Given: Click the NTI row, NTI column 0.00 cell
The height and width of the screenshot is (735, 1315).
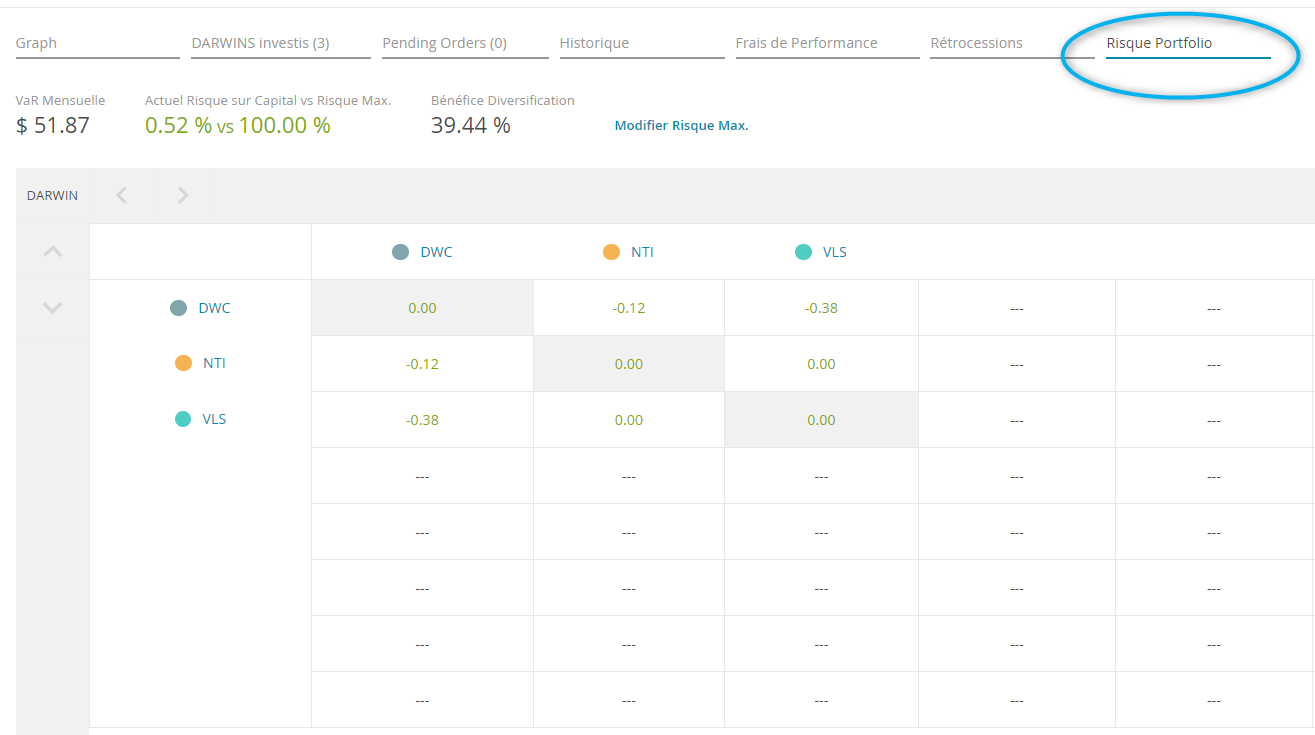Looking at the screenshot, I should (x=629, y=364).
